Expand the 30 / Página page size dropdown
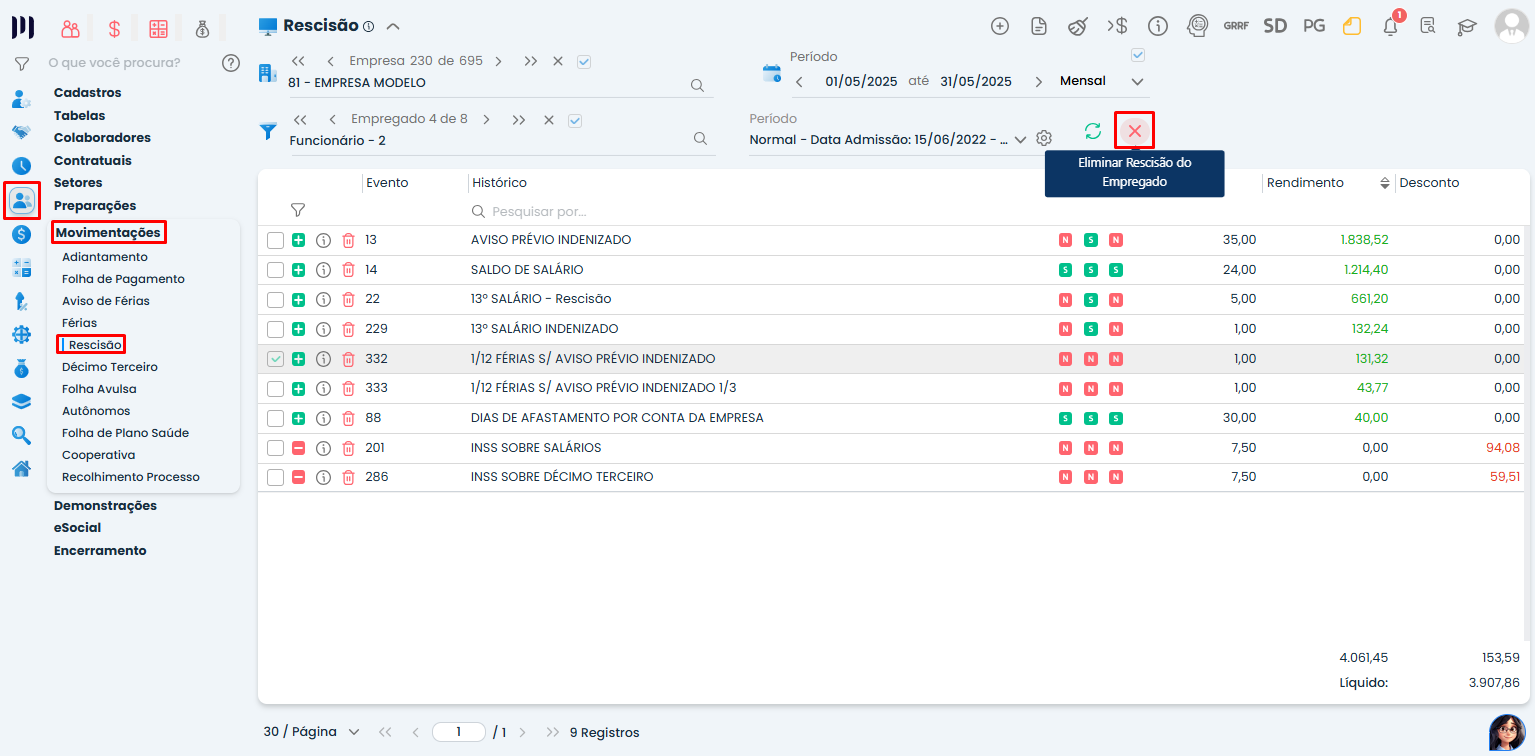The width and height of the screenshot is (1535, 756). [x=353, y=732]
